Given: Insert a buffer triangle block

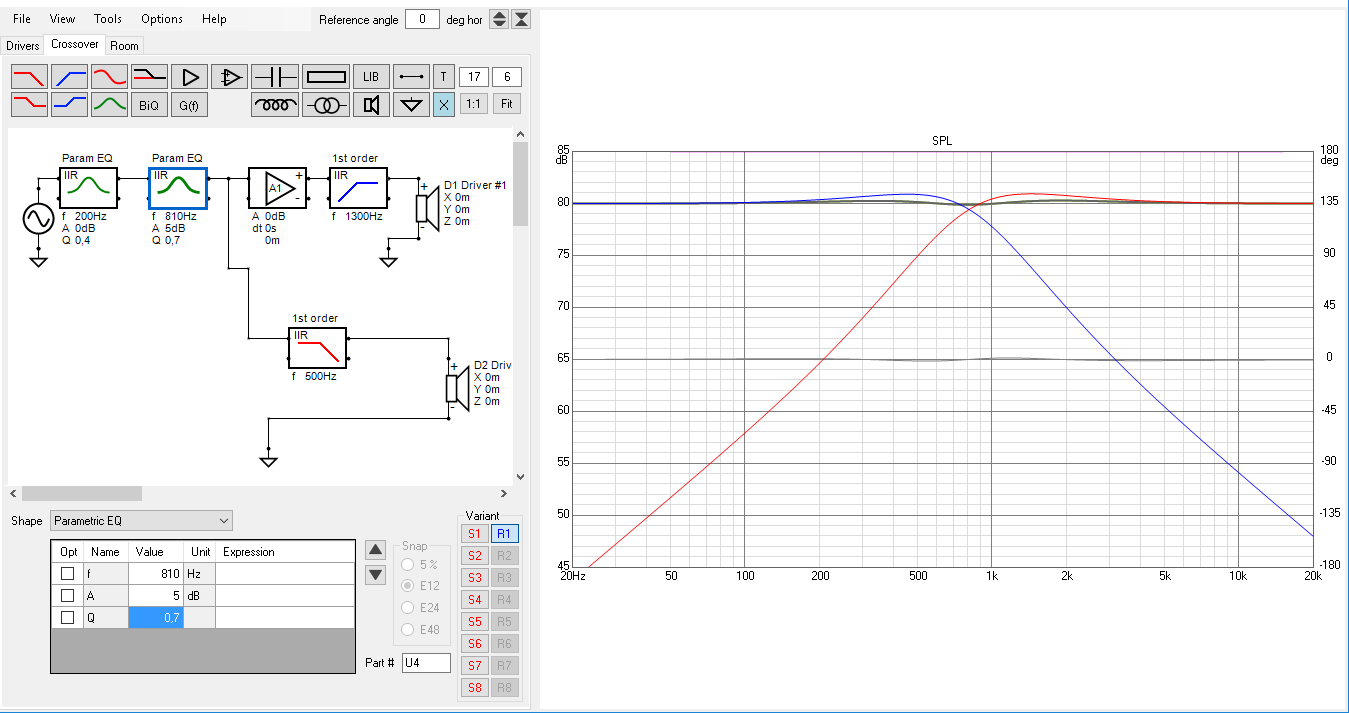Looking at the screenshot, I should 189,77.
